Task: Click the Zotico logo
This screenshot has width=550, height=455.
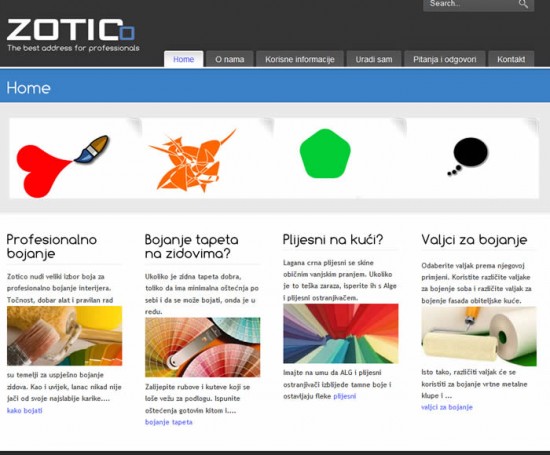Action: tap(71, 29)
